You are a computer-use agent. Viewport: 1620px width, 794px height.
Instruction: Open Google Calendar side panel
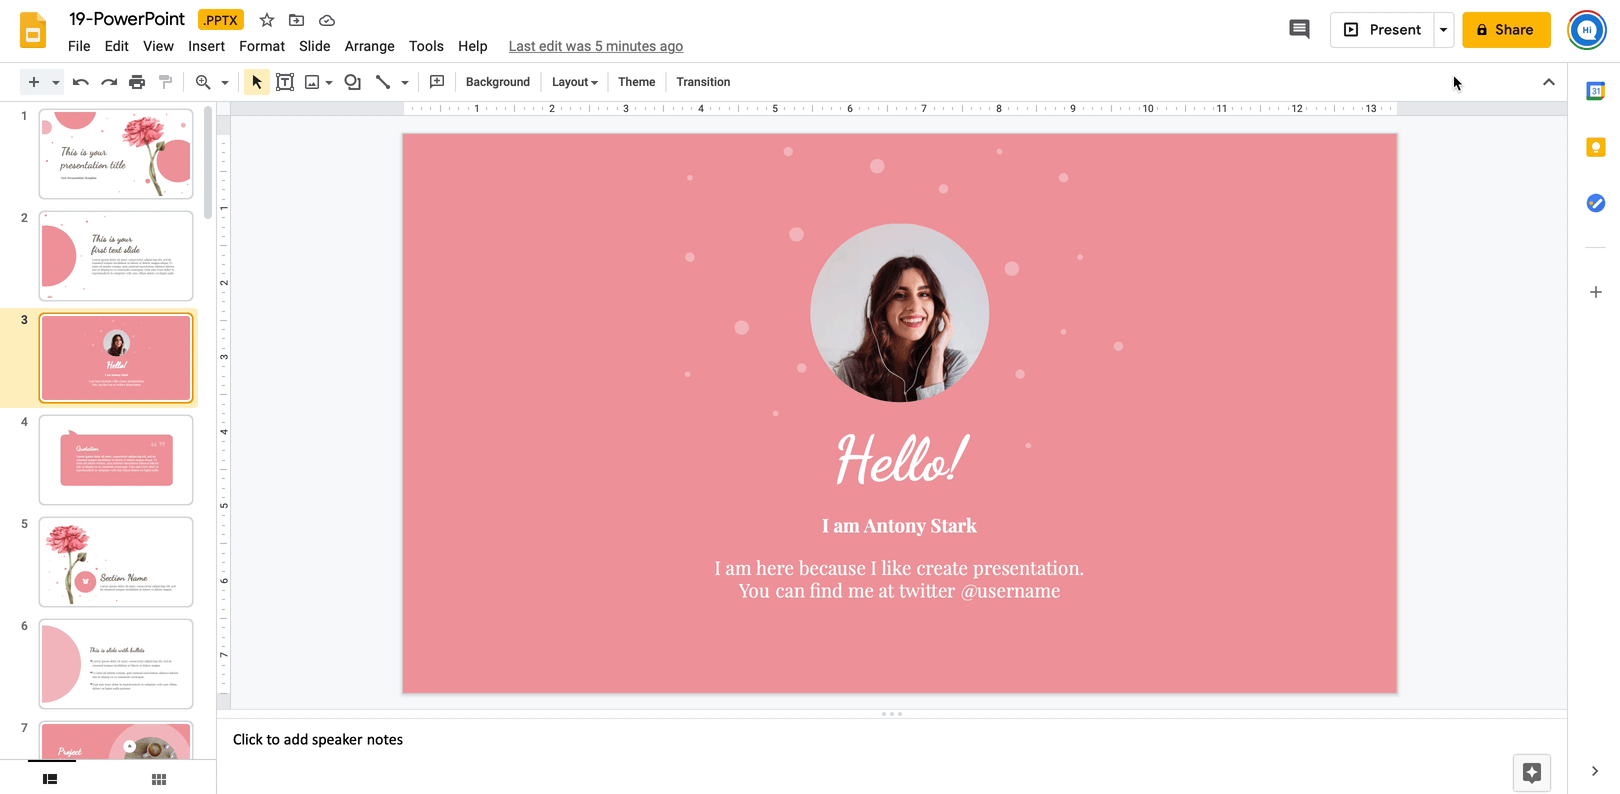click(x=1596, y=91)
